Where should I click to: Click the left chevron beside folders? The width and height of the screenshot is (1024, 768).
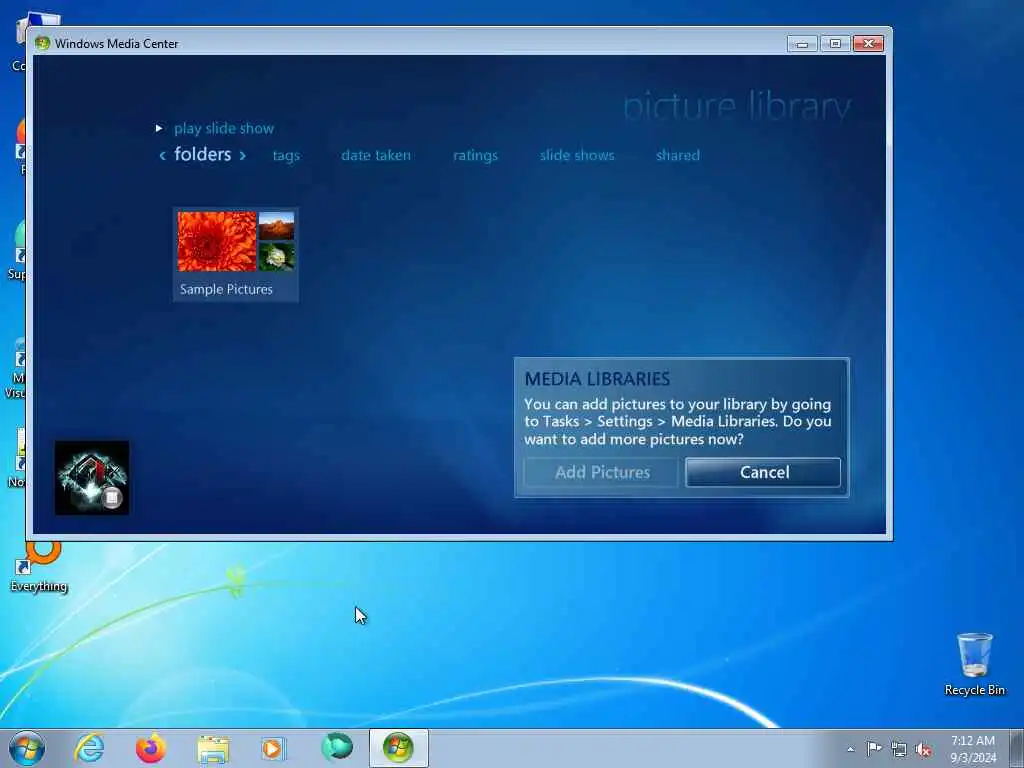(163, 155)
